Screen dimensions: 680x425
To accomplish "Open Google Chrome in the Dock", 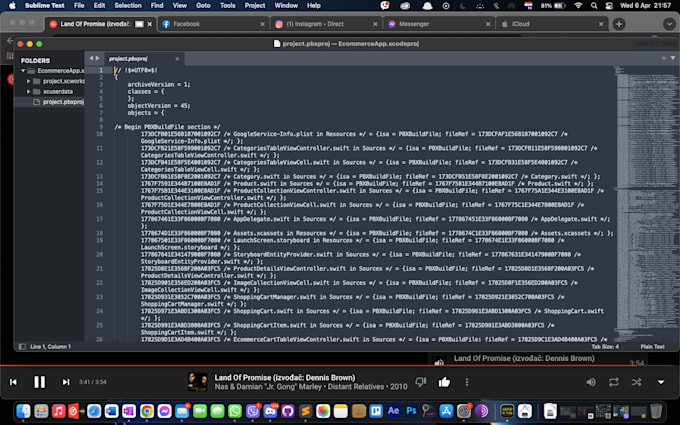I will [x=147, y=411].
